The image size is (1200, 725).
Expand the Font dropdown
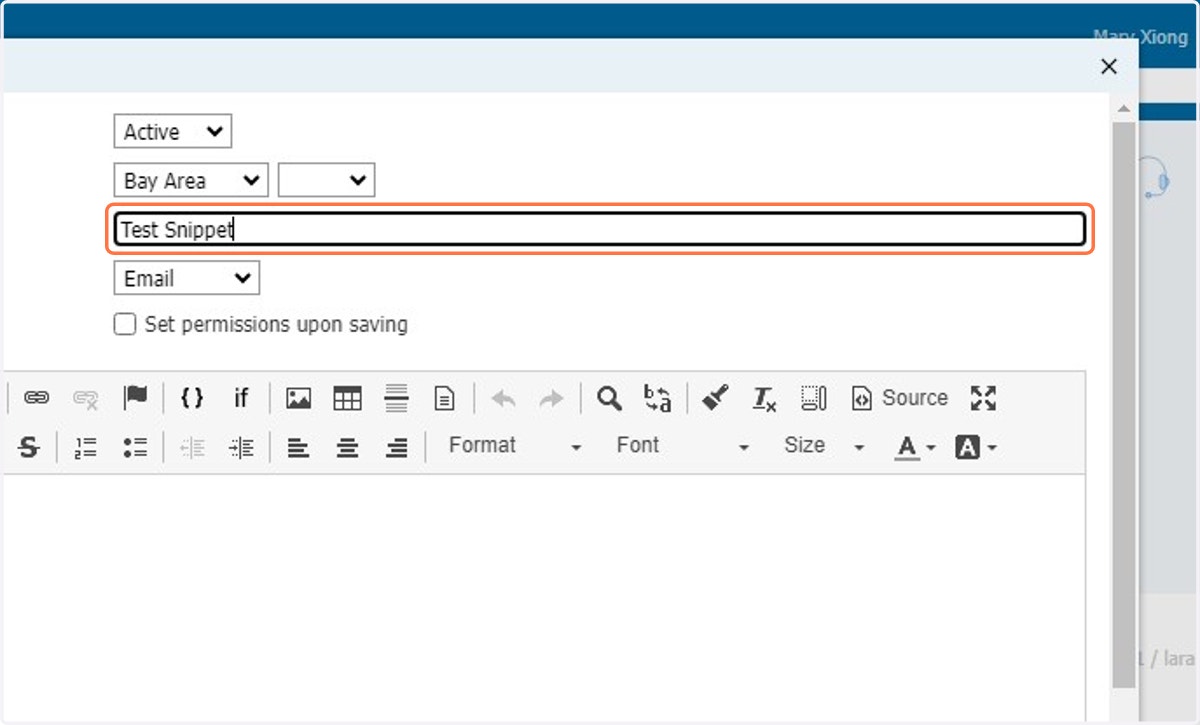pos(682,446)
